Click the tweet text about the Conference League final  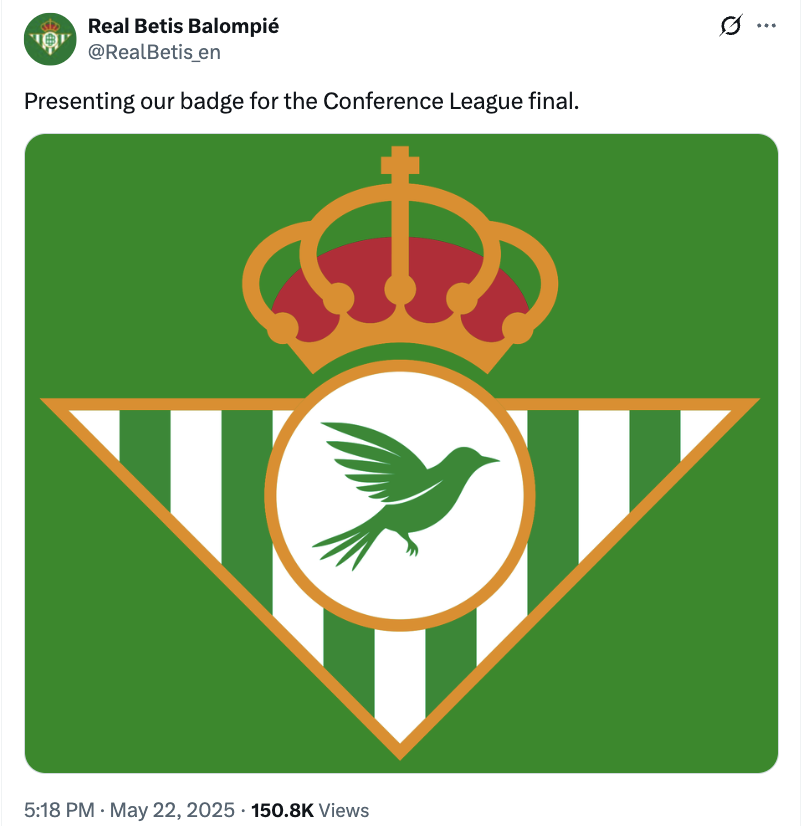[x=300, y=102]
